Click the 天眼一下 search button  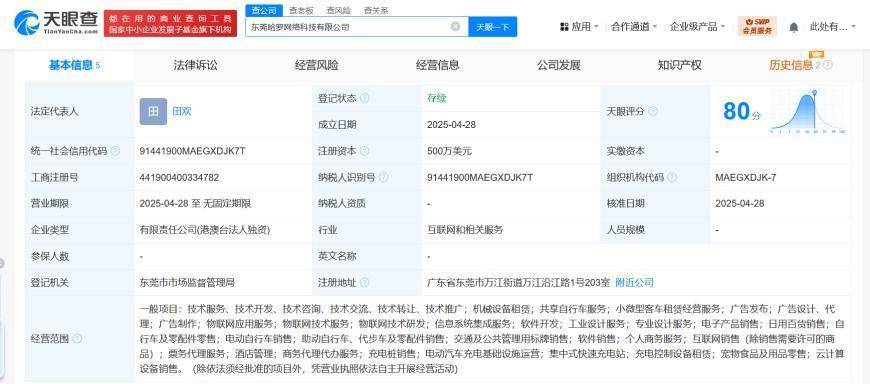pyautogui.click(x=493, y=27)
